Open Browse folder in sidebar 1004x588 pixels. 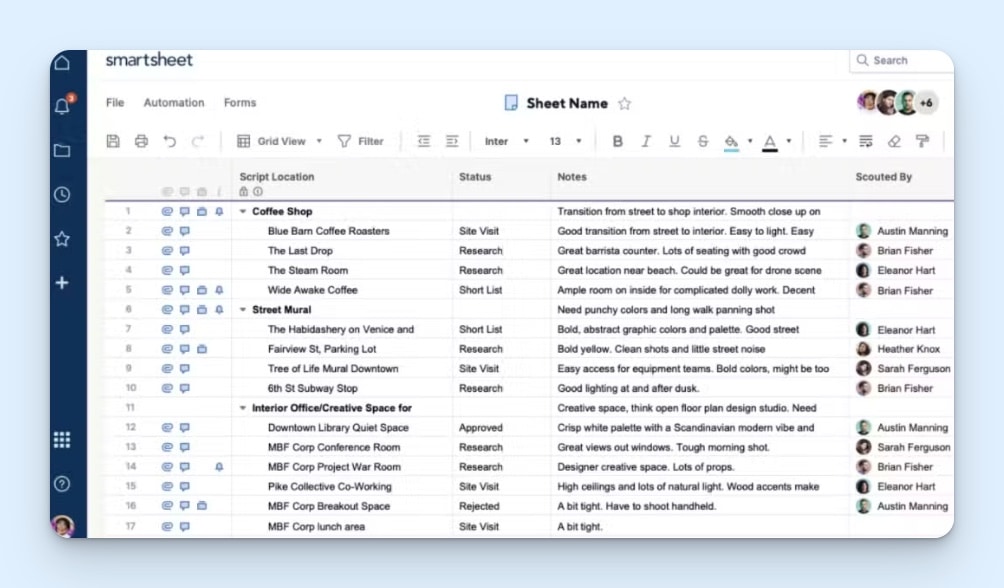pos(62,151)
